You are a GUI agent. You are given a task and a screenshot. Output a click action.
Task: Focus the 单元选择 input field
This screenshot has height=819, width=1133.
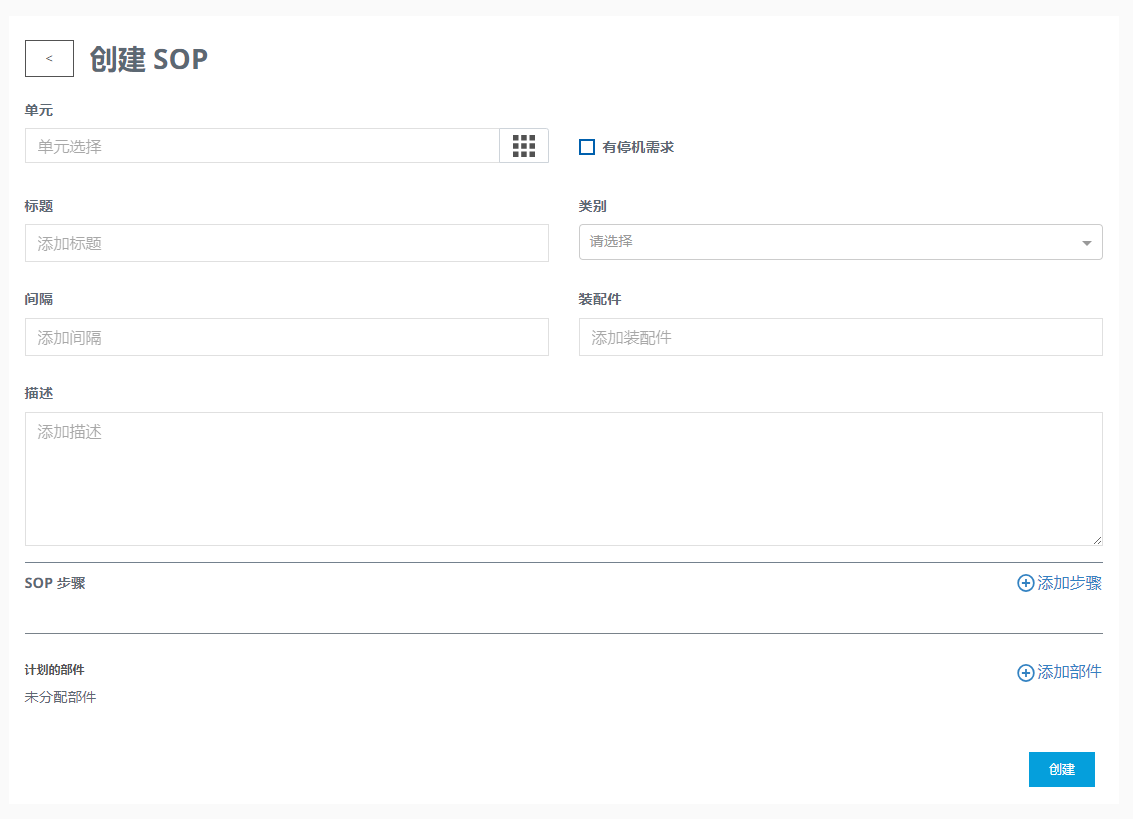[262, 146]
